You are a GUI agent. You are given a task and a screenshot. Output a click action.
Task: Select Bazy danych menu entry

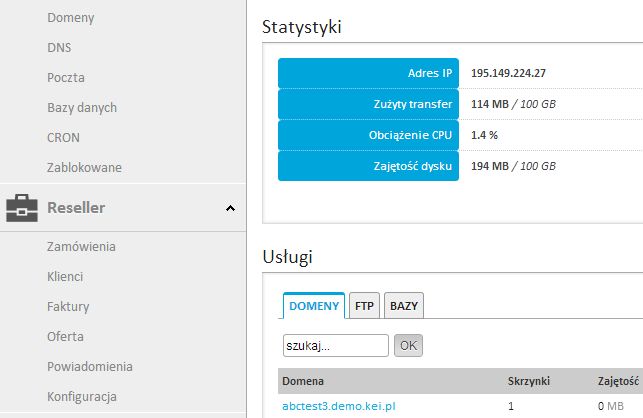click(x=82, y=107)
